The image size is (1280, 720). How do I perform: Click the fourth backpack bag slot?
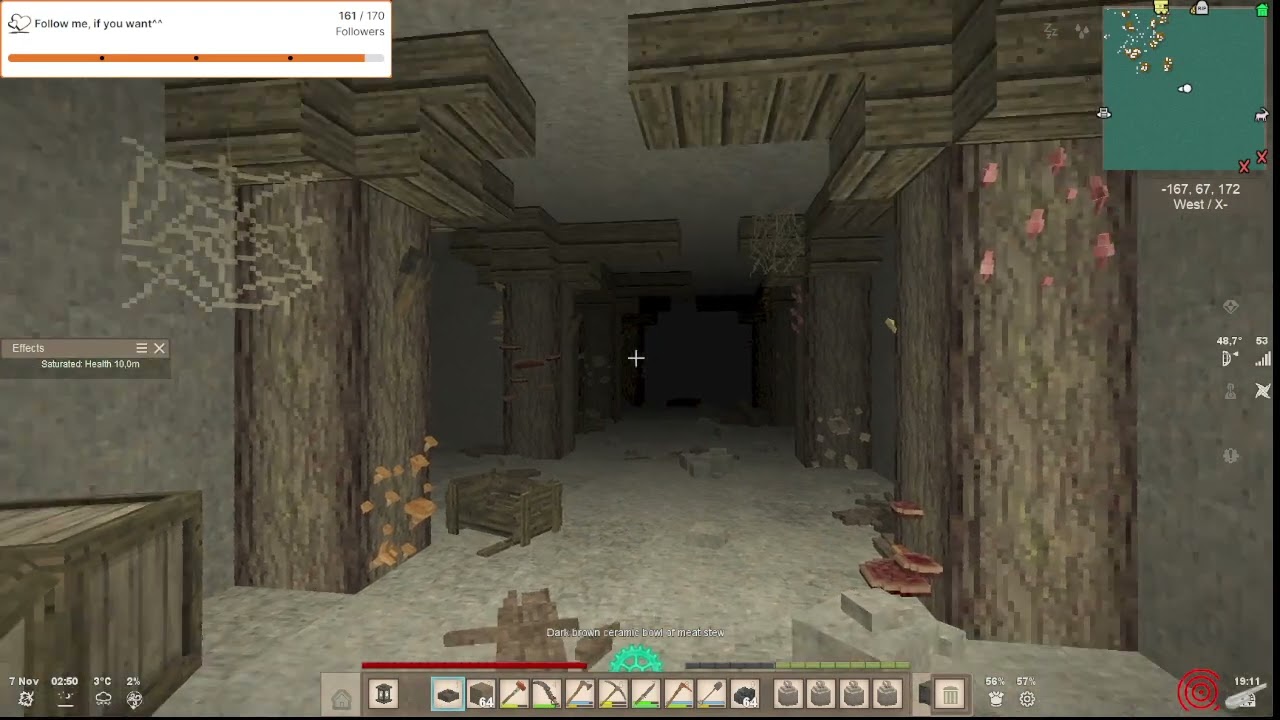(887, 694)
